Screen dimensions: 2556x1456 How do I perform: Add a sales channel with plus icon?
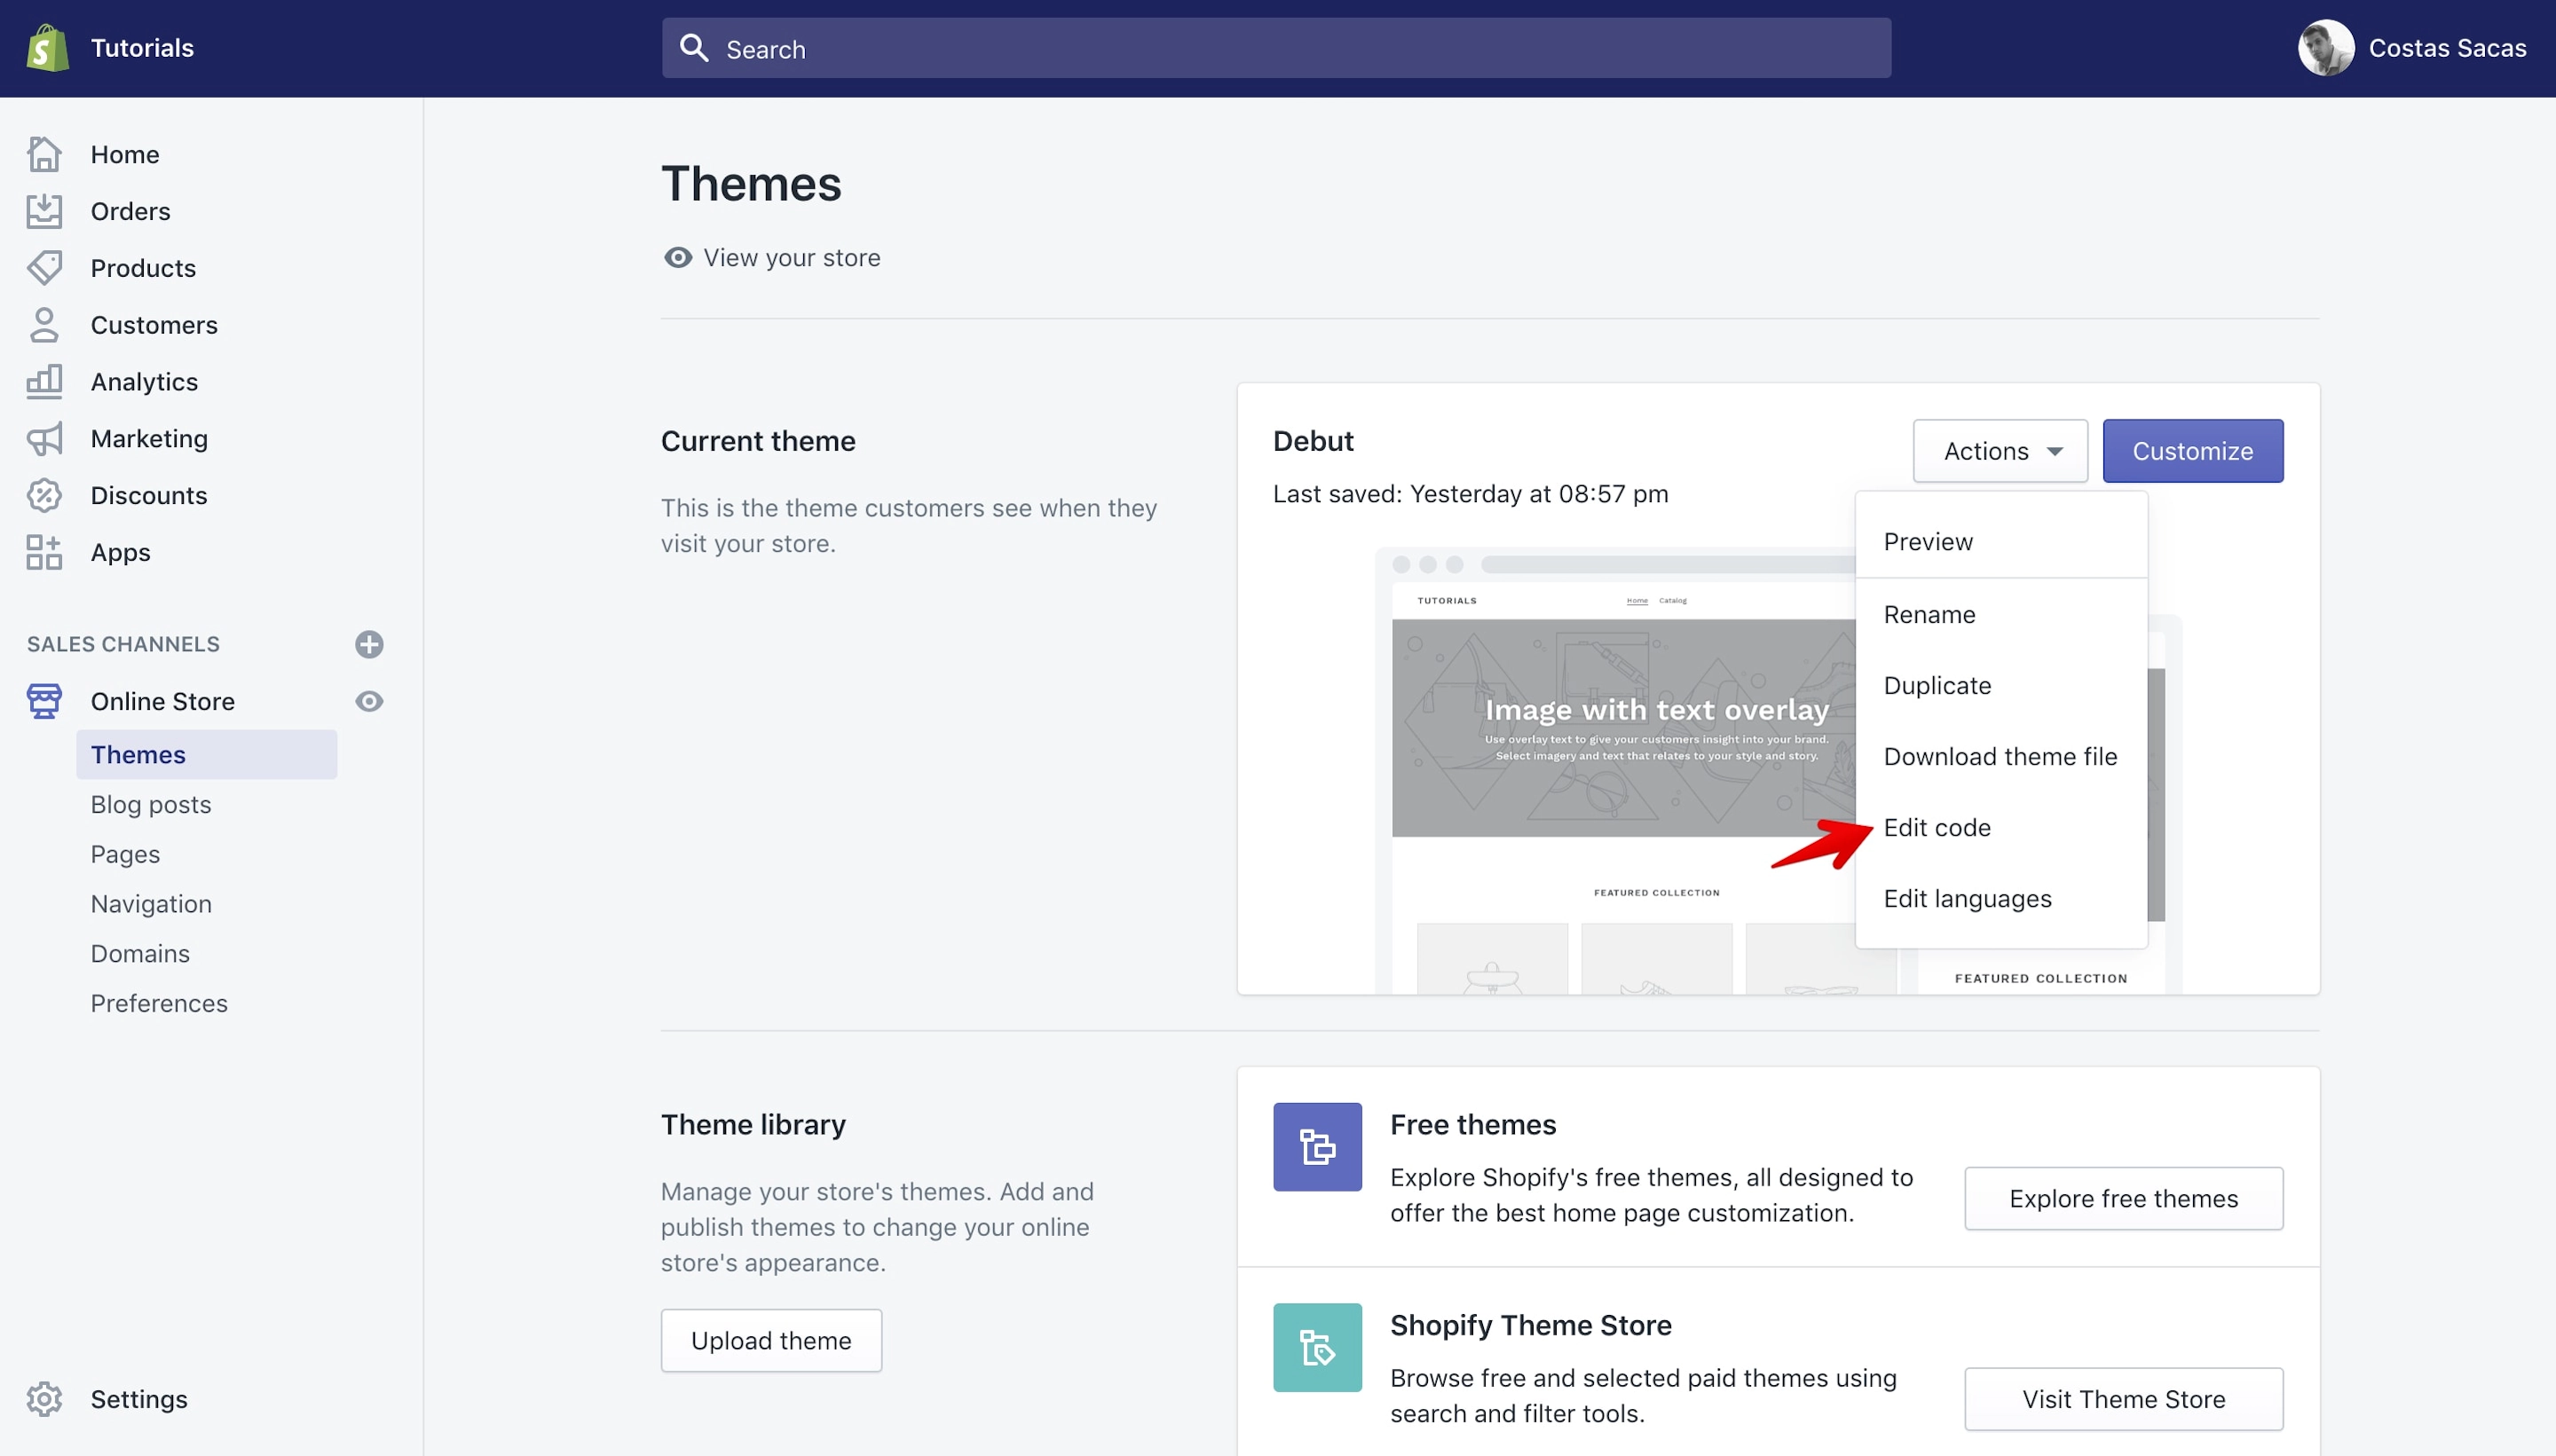pos(369,644)
